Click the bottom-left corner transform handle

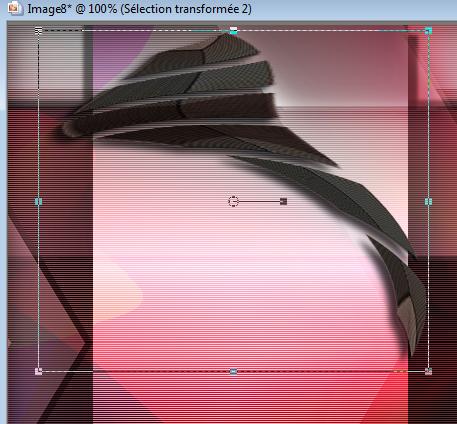pyautogui.click(x=39, y=371)
